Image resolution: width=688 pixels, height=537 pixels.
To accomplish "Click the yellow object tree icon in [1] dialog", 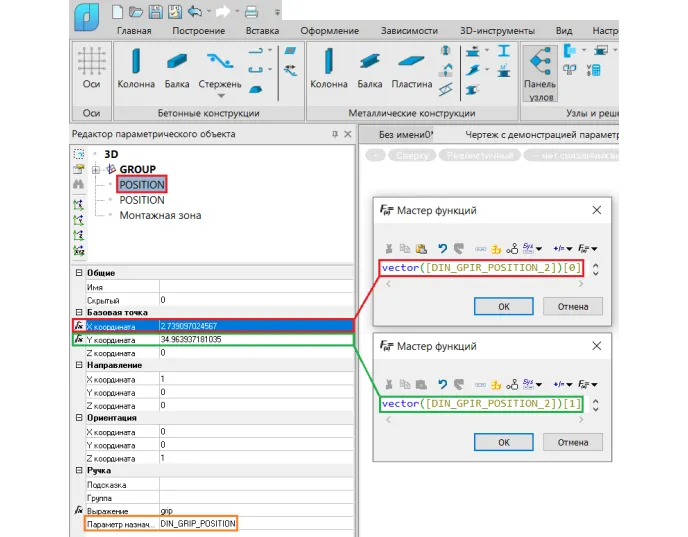I will click(x=496, y=385).
